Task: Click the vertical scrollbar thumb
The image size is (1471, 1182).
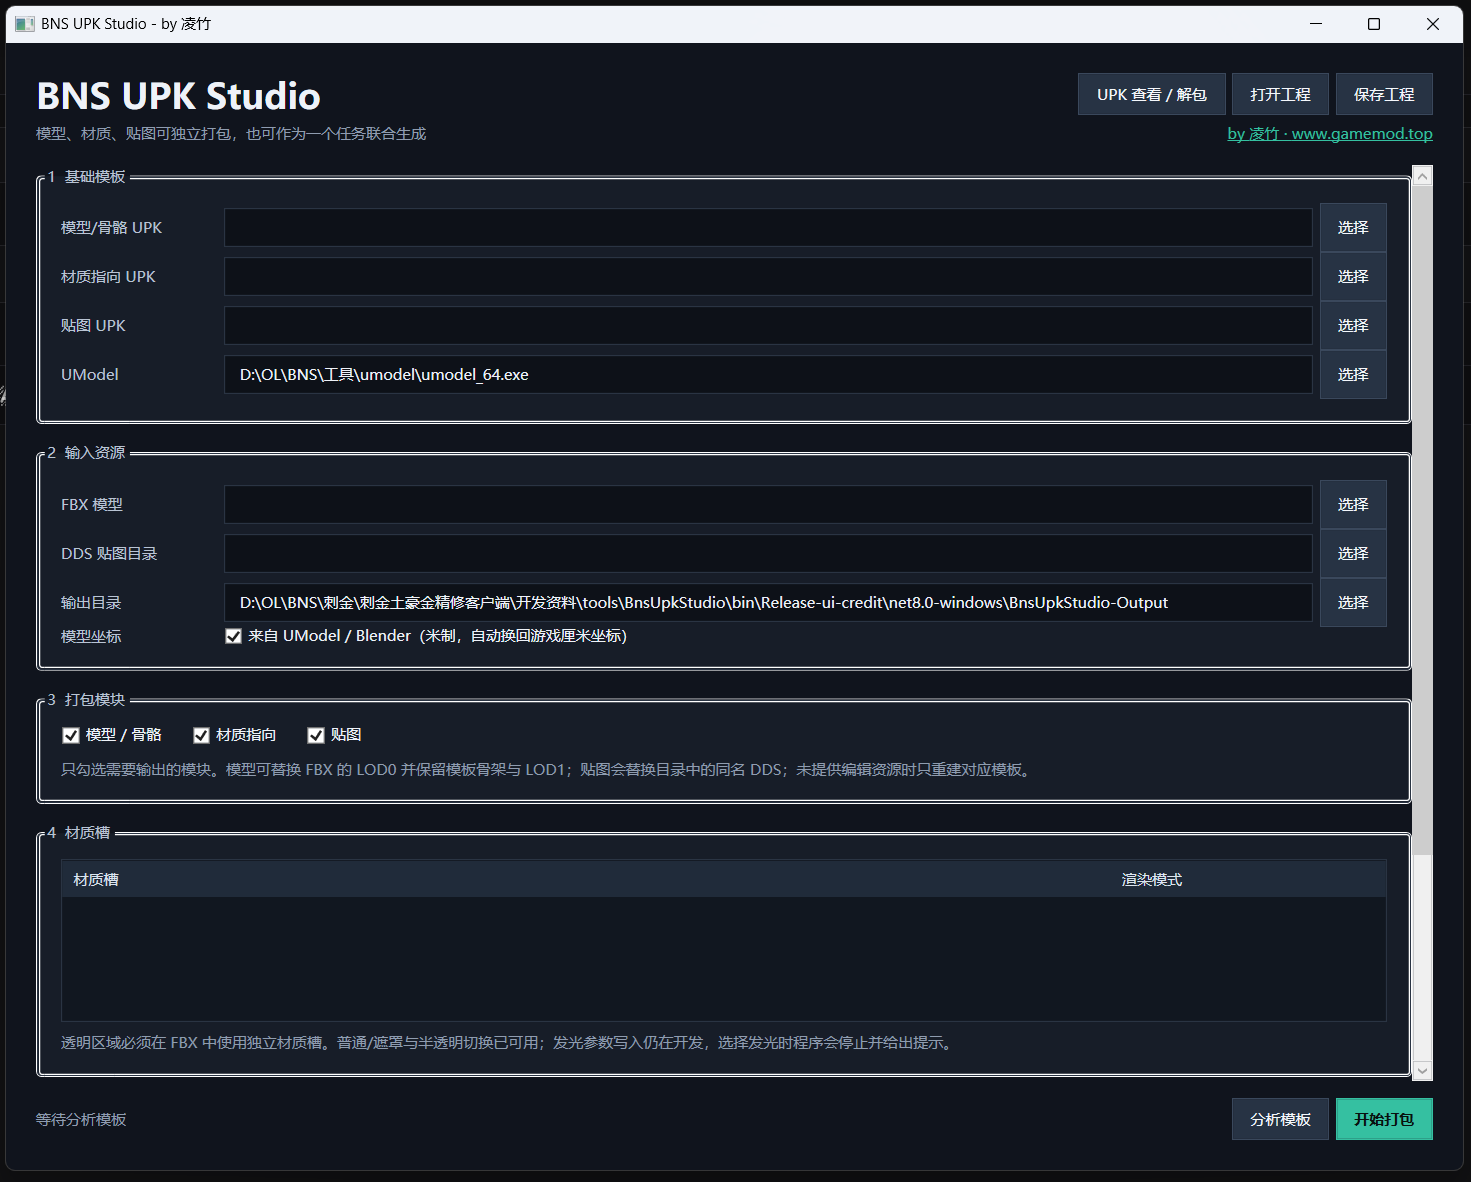Action: (x=1422, y=520)
